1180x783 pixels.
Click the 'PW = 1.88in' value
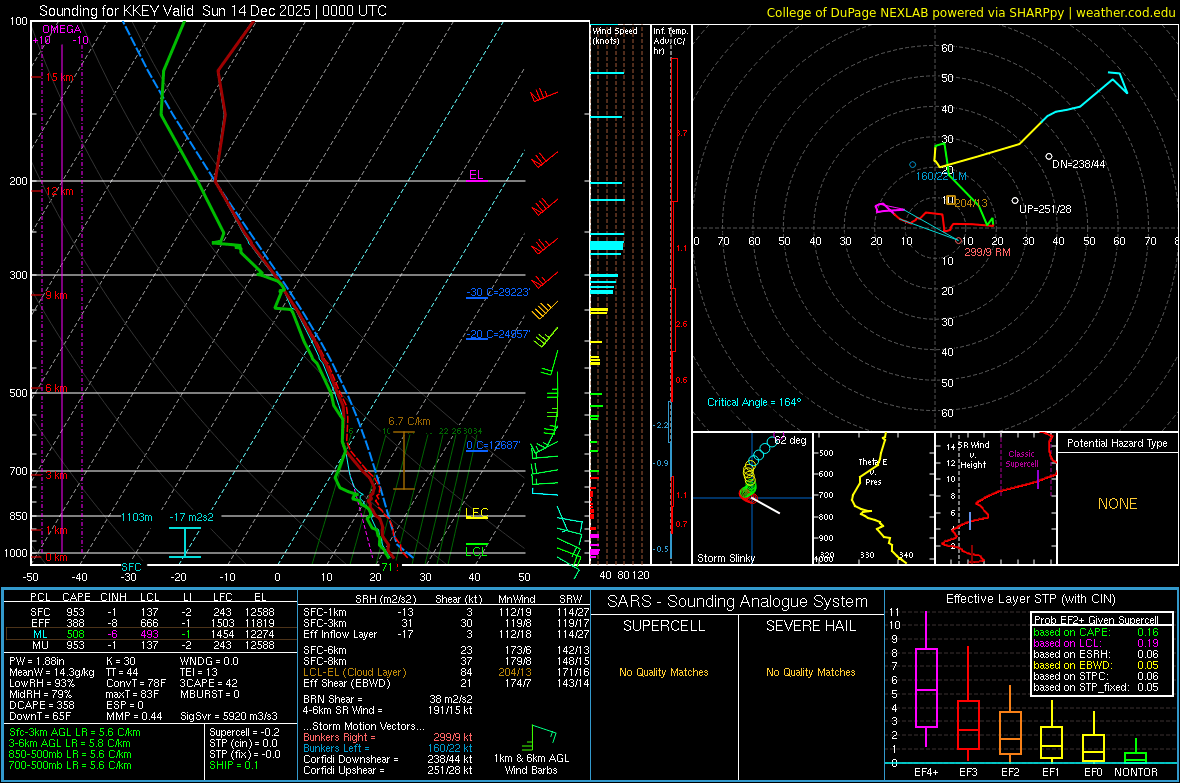[36, 661]
